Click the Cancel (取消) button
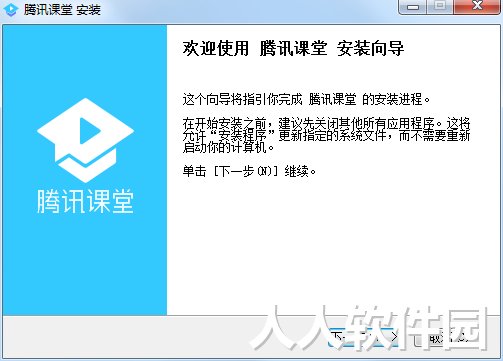Screen dimensions: 503x361 (x=449, y=337)
